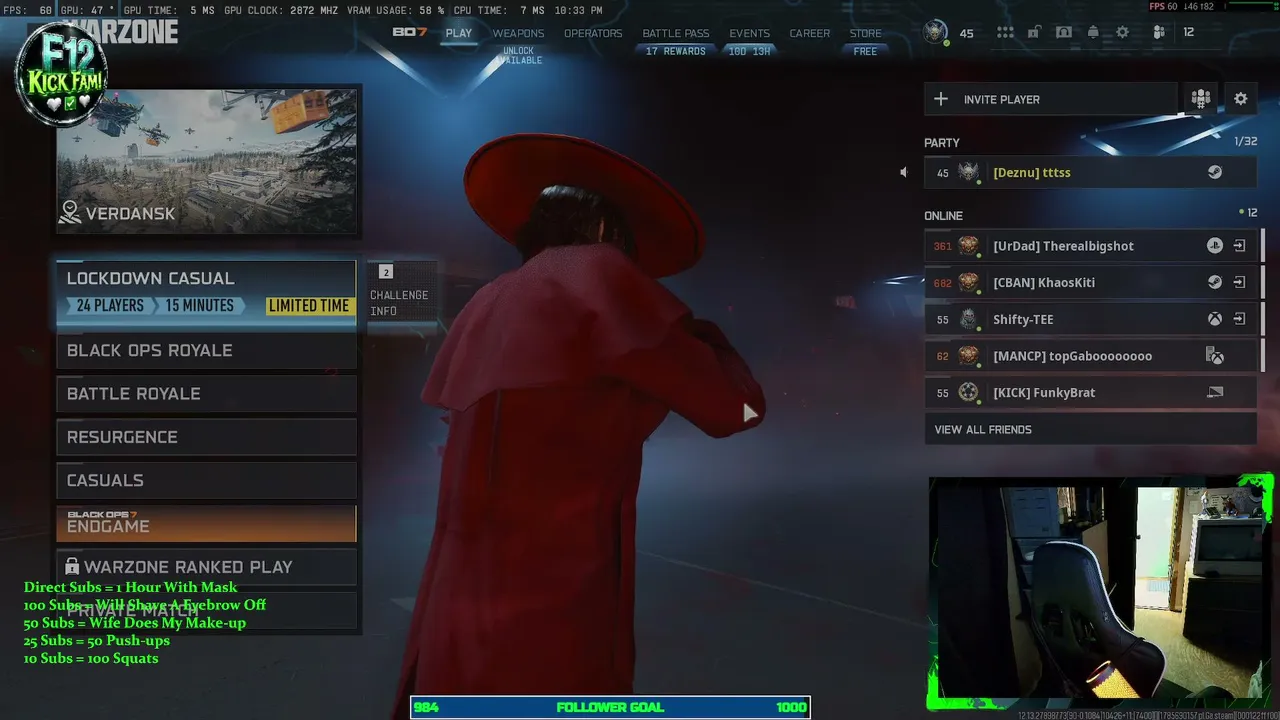Click join icon for KhaosKiti
This screenshot has height=720, width=1280.
1239,282
